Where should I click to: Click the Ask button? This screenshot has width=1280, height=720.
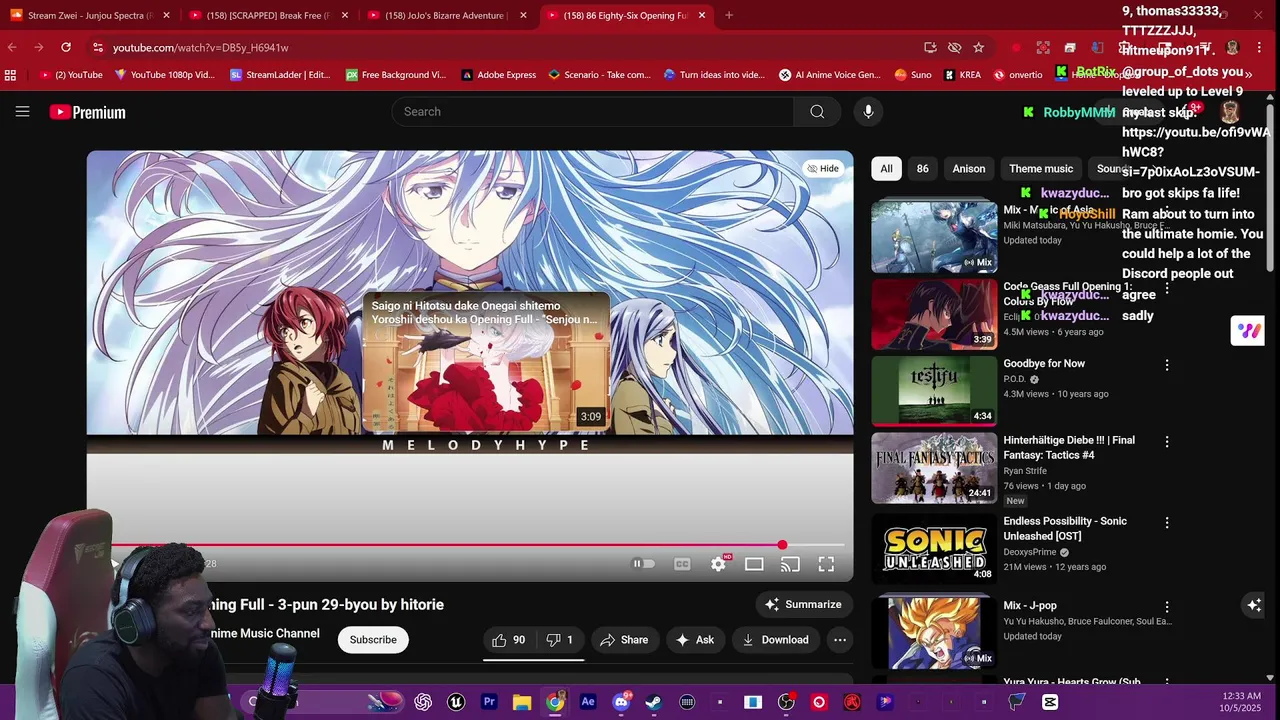pyautogui.click(x=695, y=640)
